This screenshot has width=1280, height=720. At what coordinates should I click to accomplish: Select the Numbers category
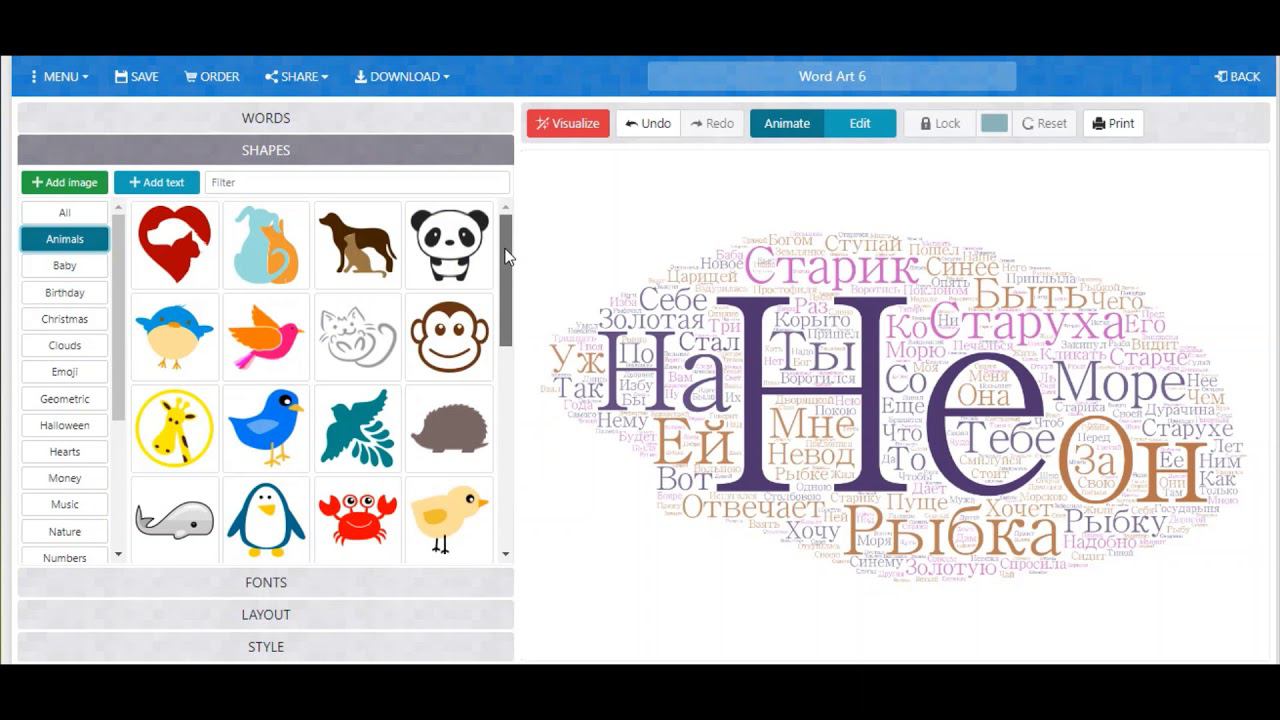[x=65, y=557]
